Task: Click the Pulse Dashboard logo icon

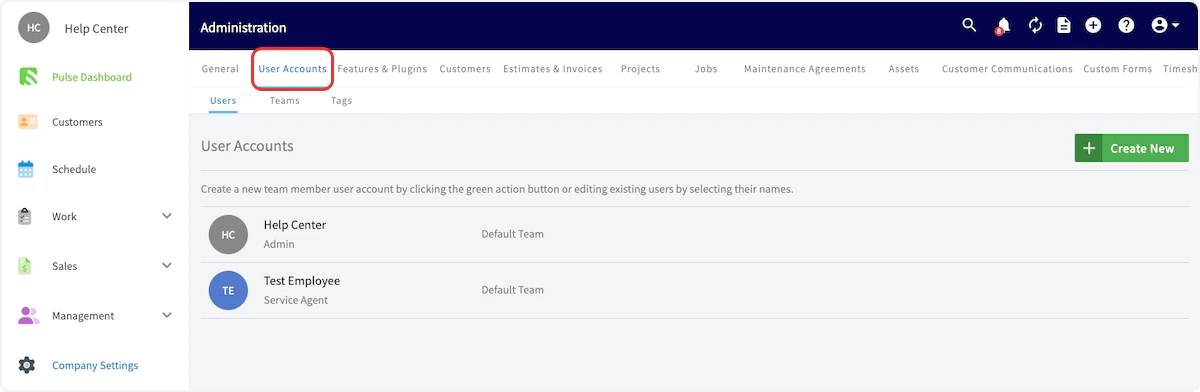Action: coord(28,77)
